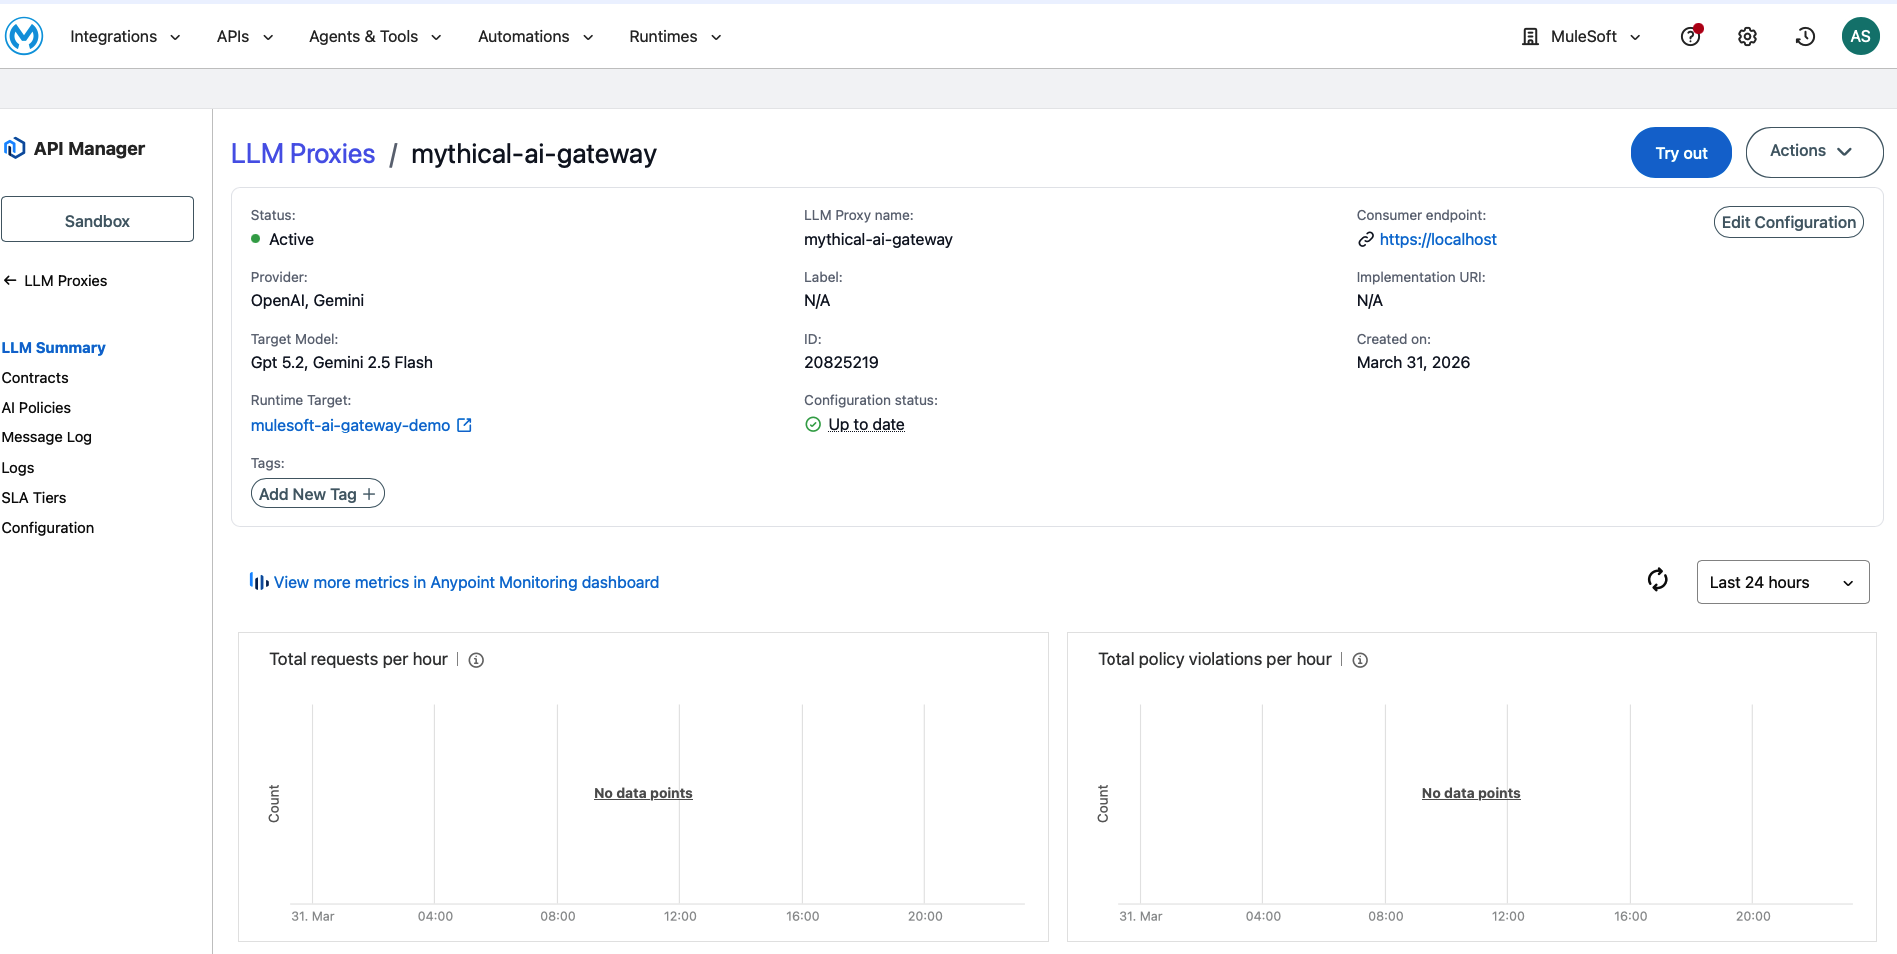Click the Edit Configuration button
The width and height of the screenshot is (1897, 954).
[1788, 222]
